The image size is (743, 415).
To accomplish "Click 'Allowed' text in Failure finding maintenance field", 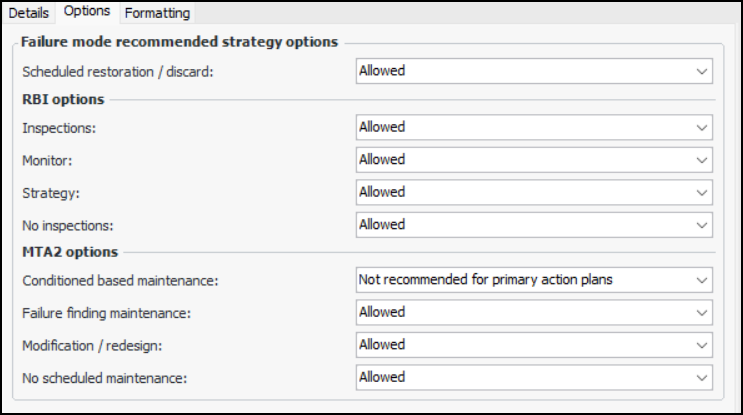I will click(382, 313).
